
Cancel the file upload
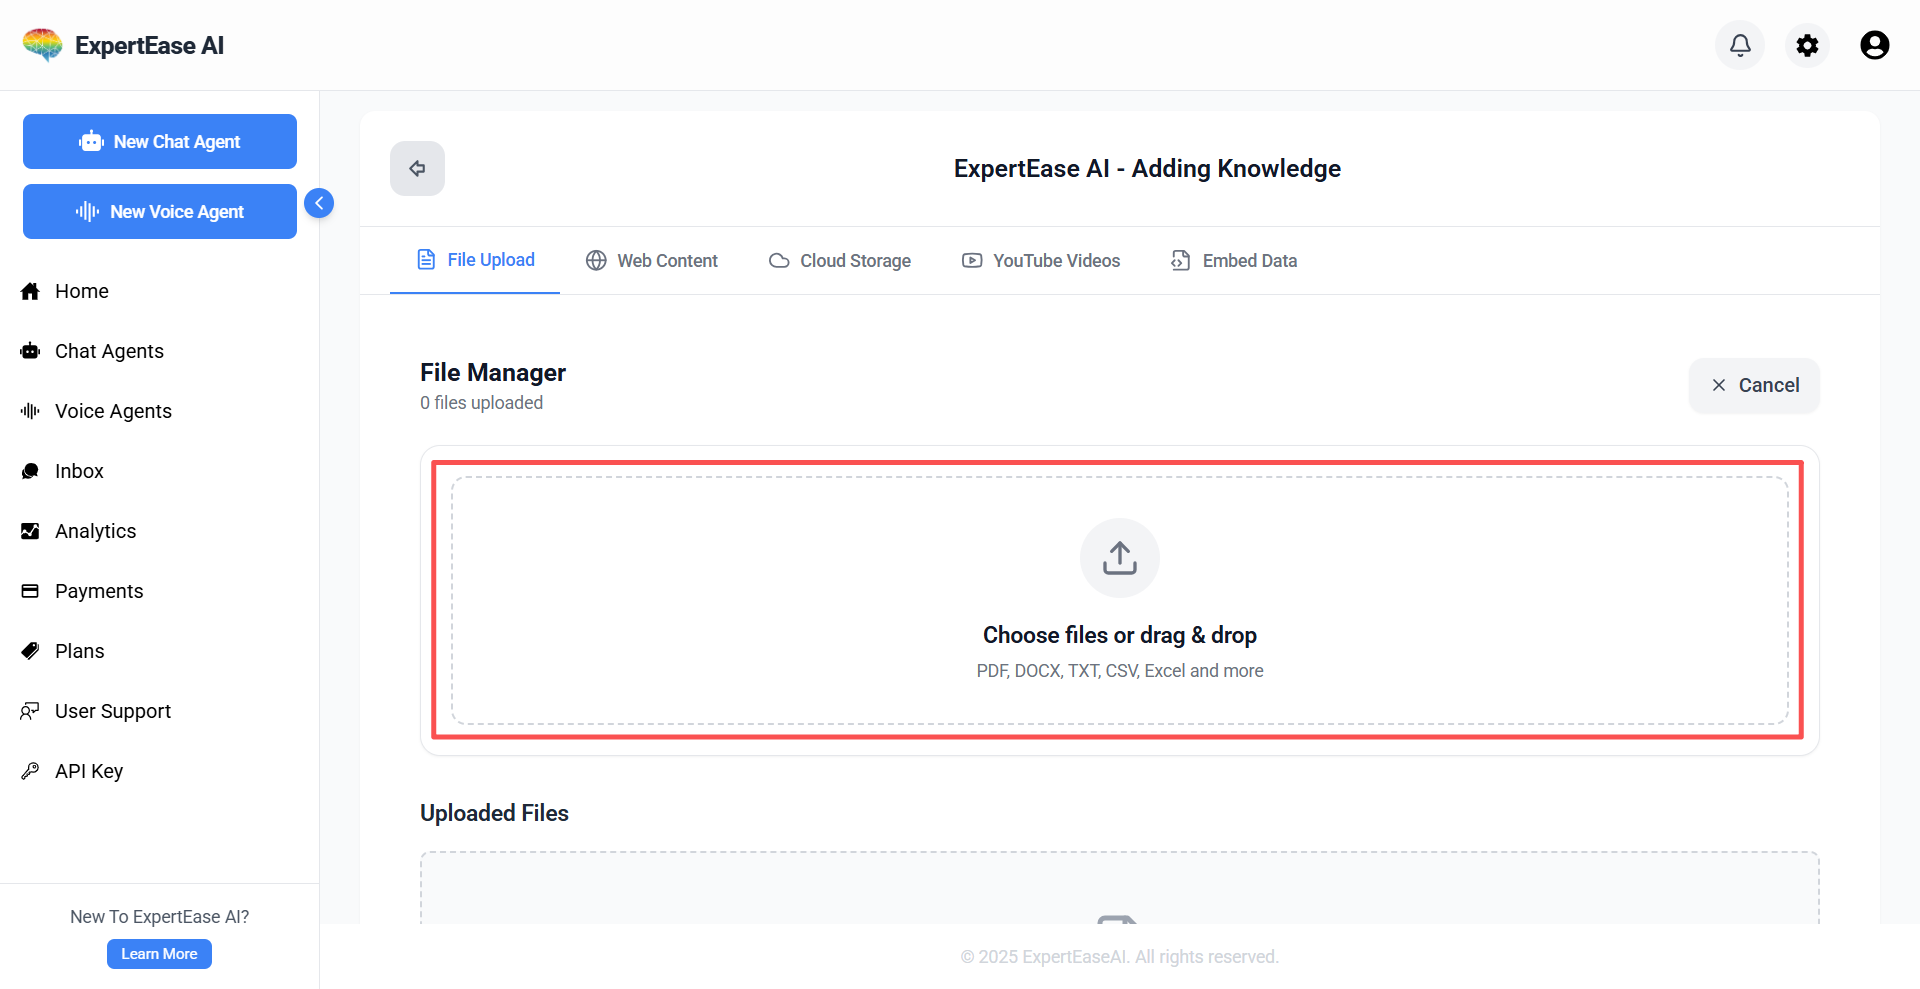pyautogui.click(x=1754, y=385)
